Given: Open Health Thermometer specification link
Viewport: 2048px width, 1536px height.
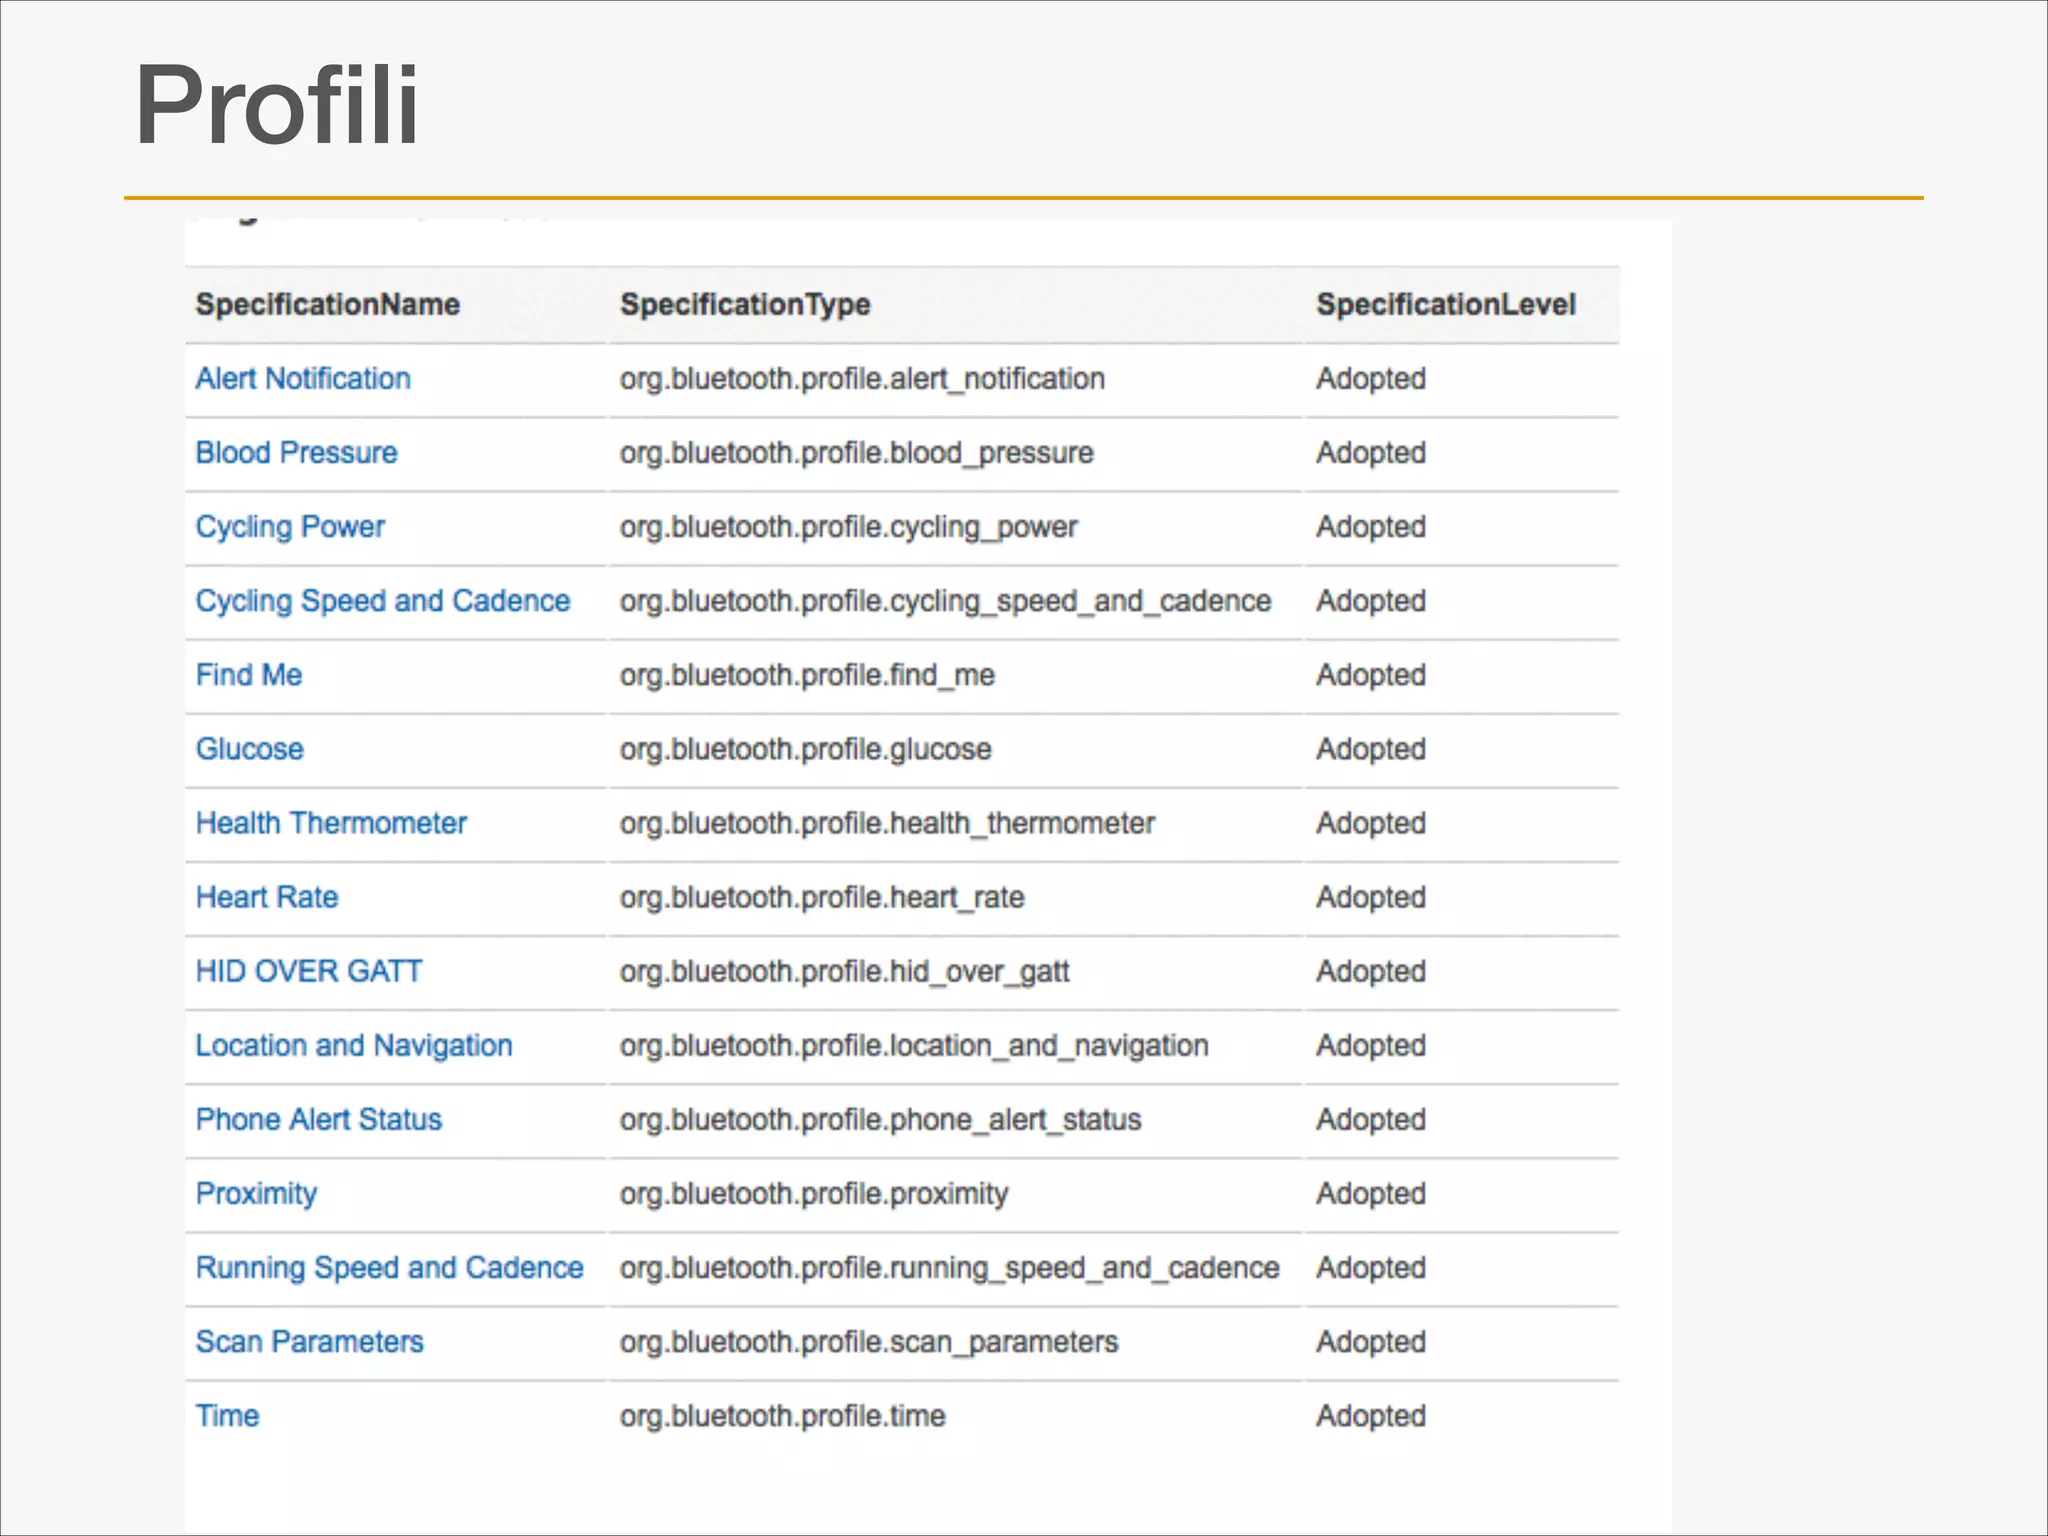Looking at the screenshot, I should pos(331,823).
